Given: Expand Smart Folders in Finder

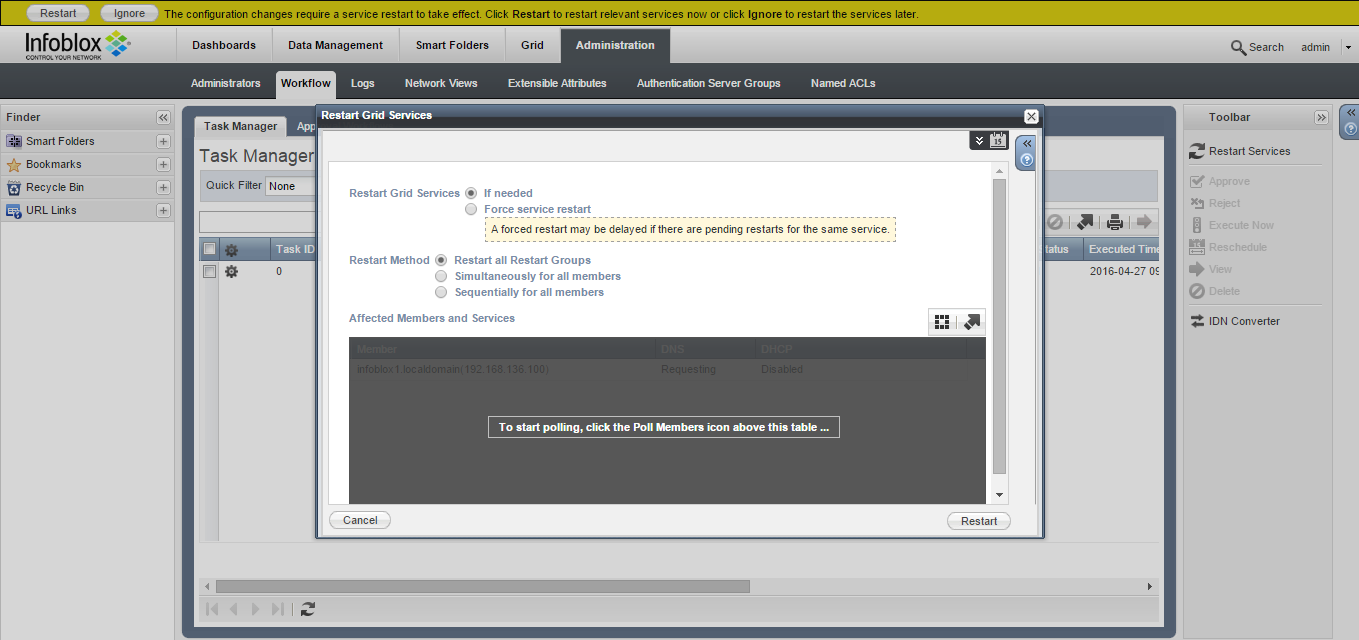Looking at the screenshot, I should click(163, 141).
